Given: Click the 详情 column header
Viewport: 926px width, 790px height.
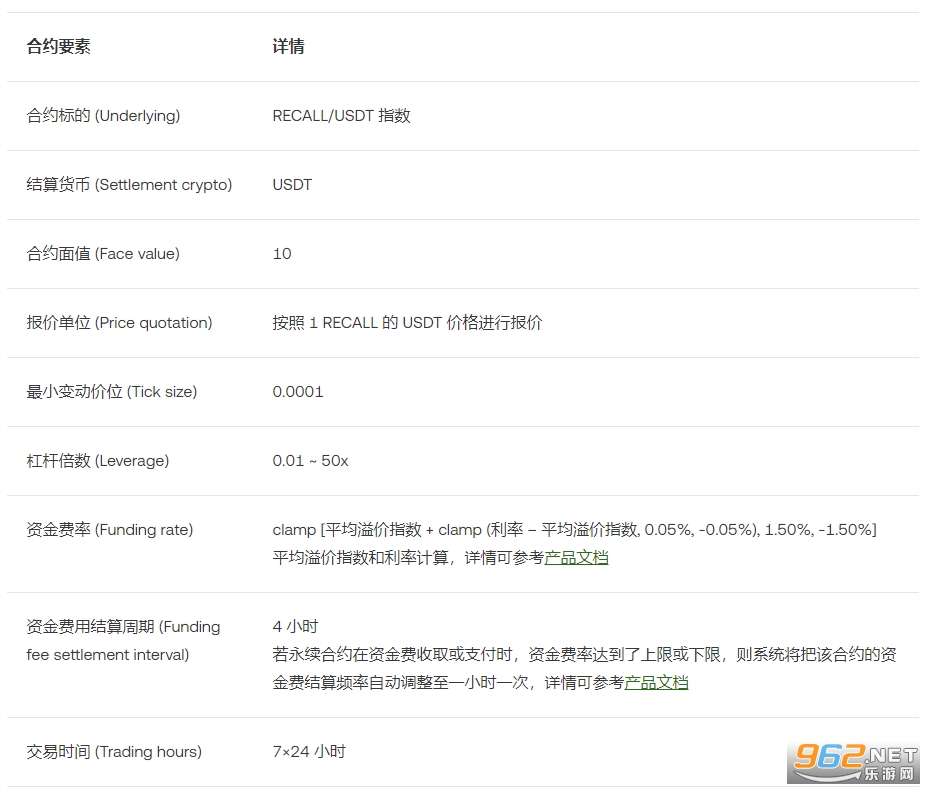Looking at the screenshot, I should click(288, 47).
